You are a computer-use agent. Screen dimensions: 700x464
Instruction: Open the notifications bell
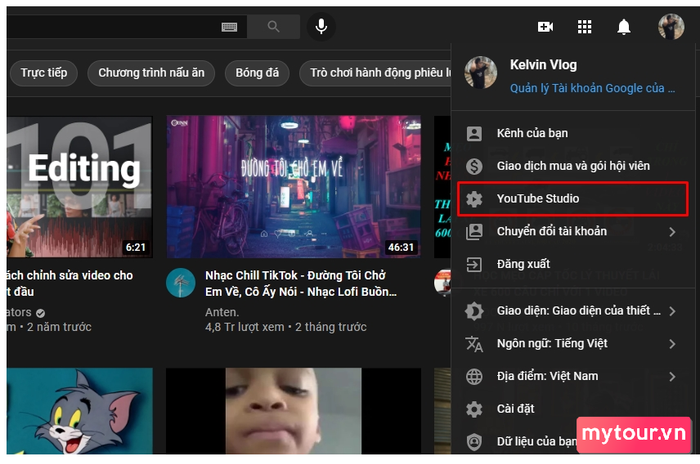click(x=624, y=27)
